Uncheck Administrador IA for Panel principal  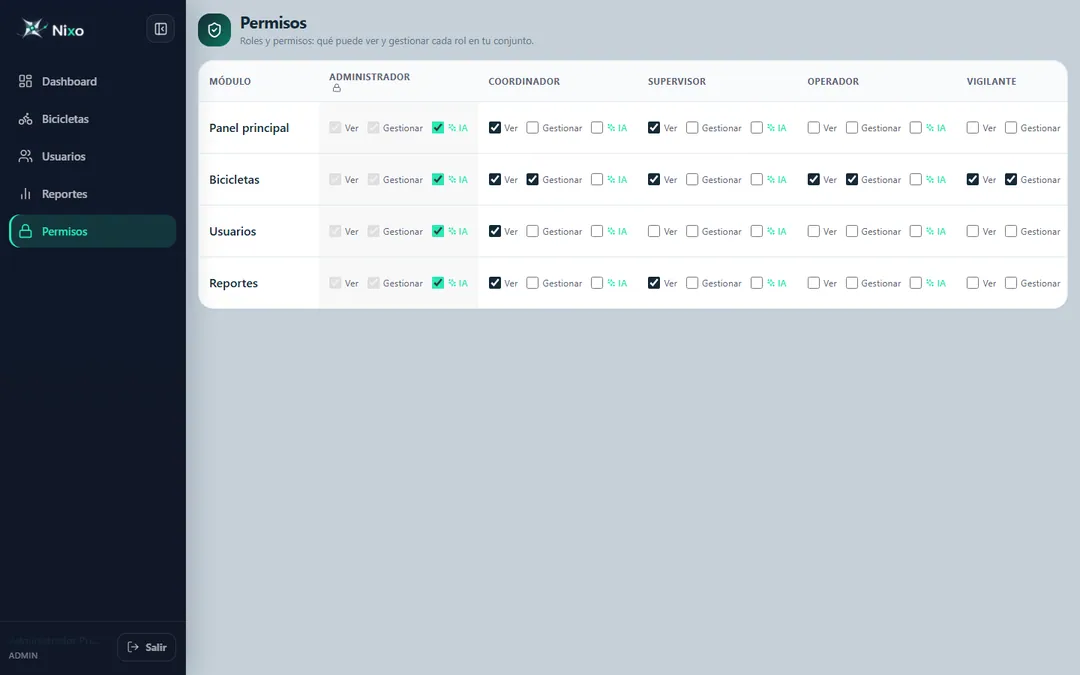[438, 127]
